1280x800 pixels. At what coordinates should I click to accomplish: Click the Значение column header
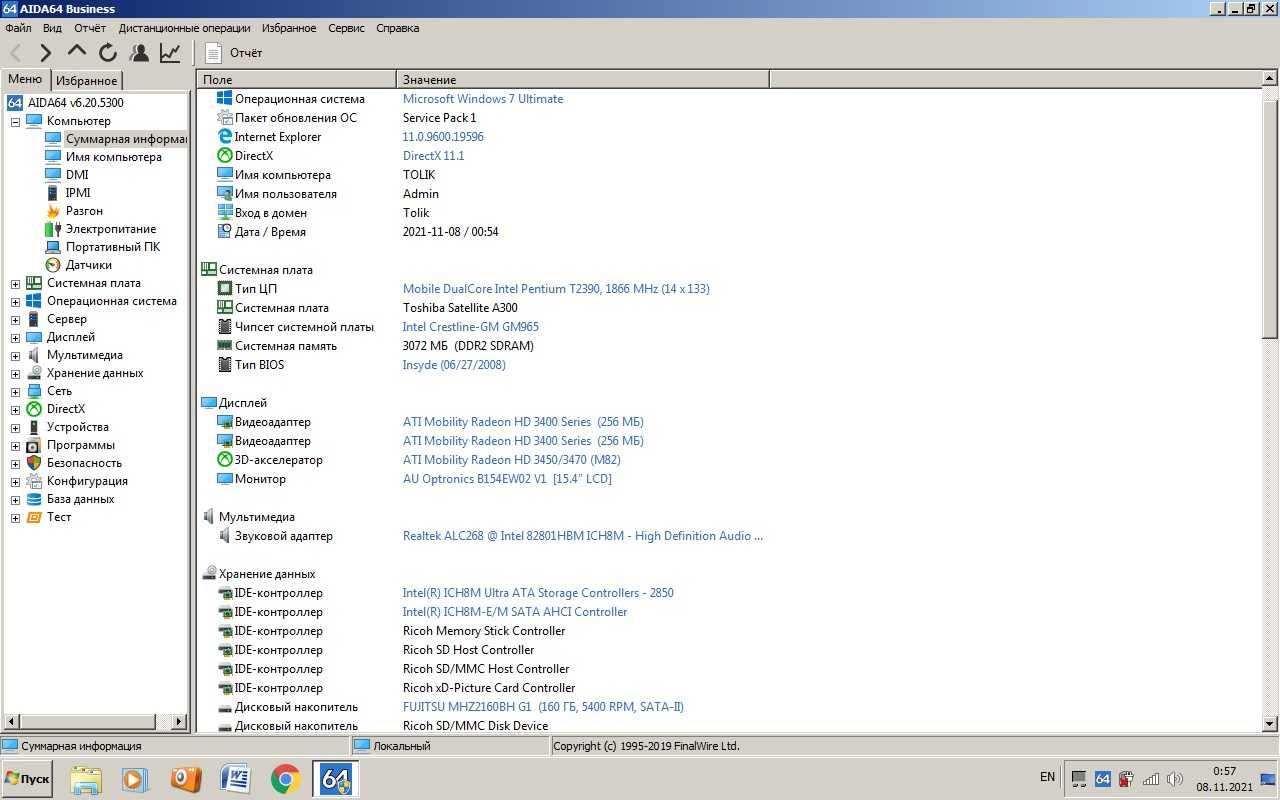(x=583, y=79)
